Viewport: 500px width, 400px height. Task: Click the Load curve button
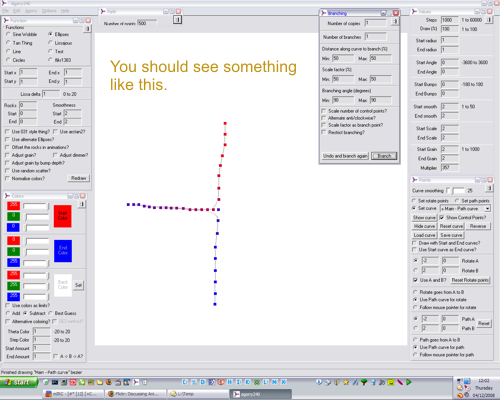click(x=424, y=235)
